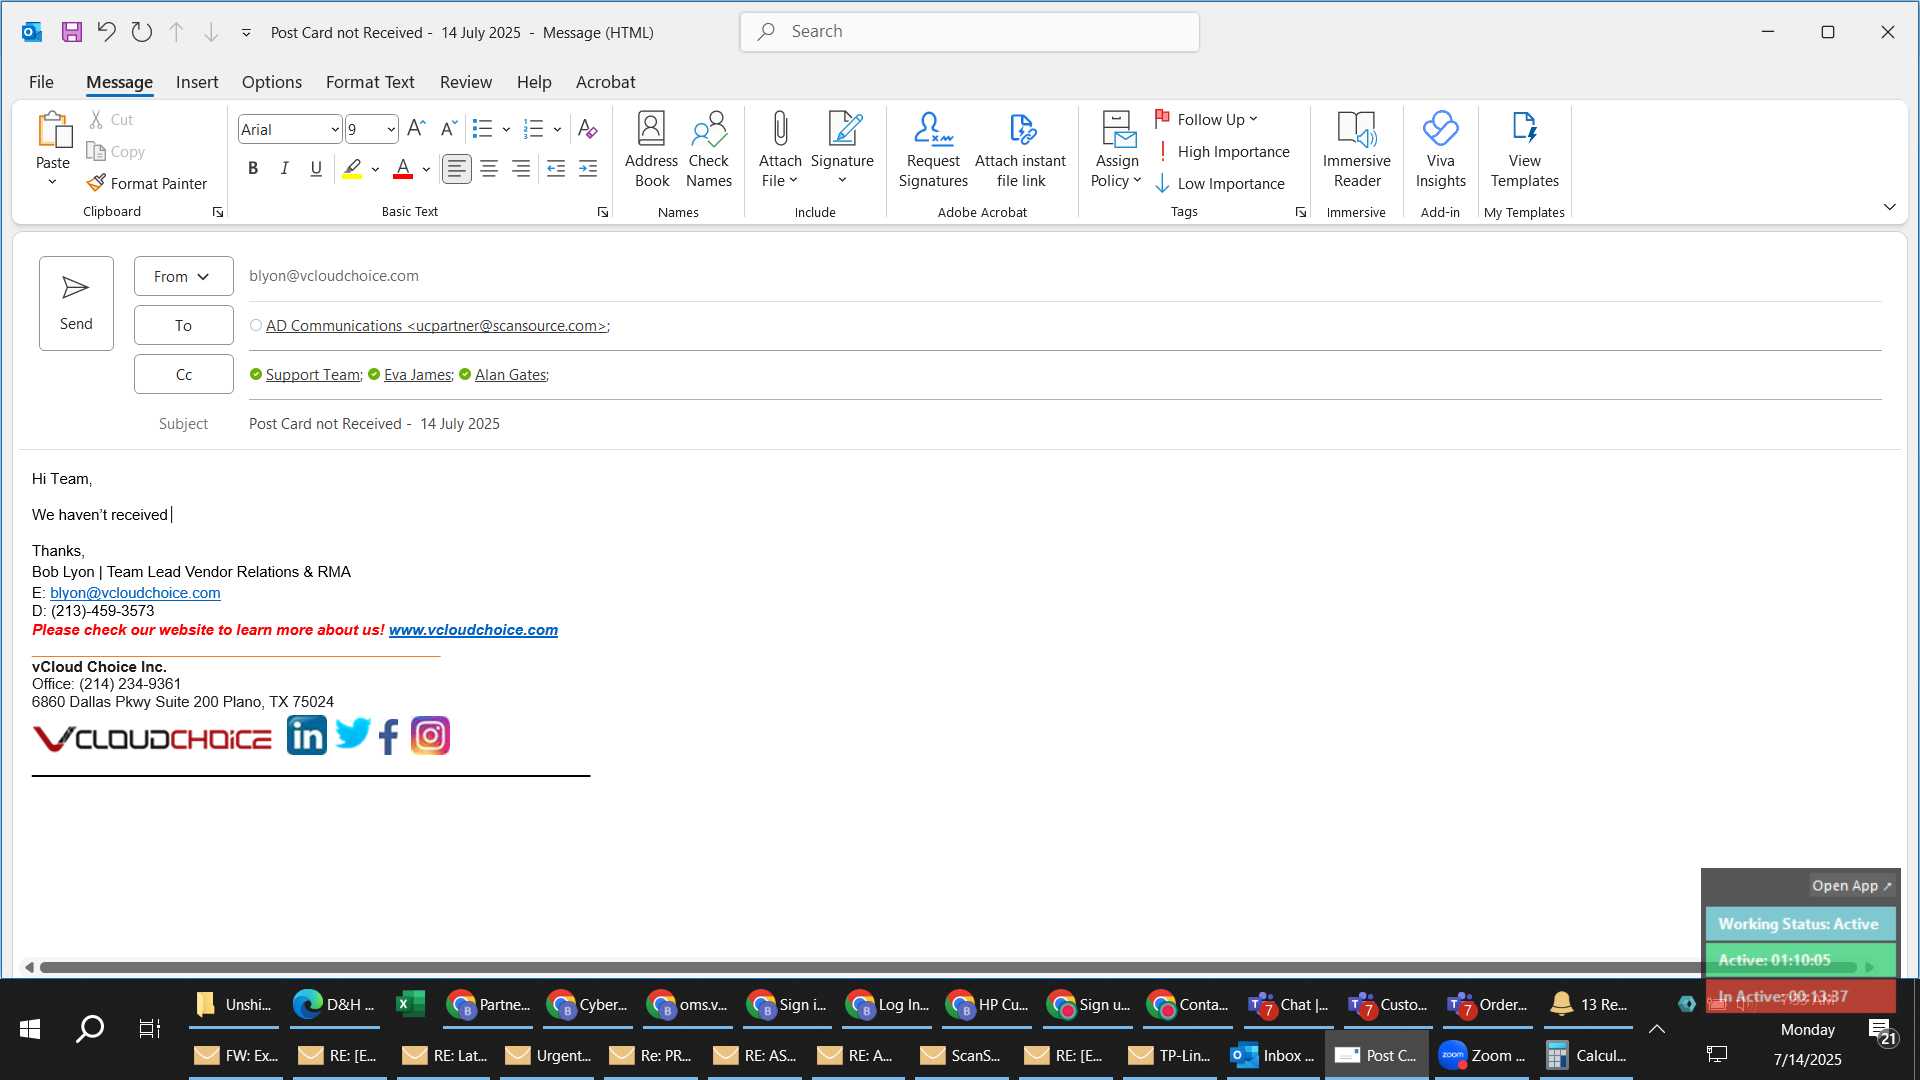Viewport: 1920px width, 1080px height.
Task: Increase the font size
Action: pyautogui.click(x=416, y=129)
